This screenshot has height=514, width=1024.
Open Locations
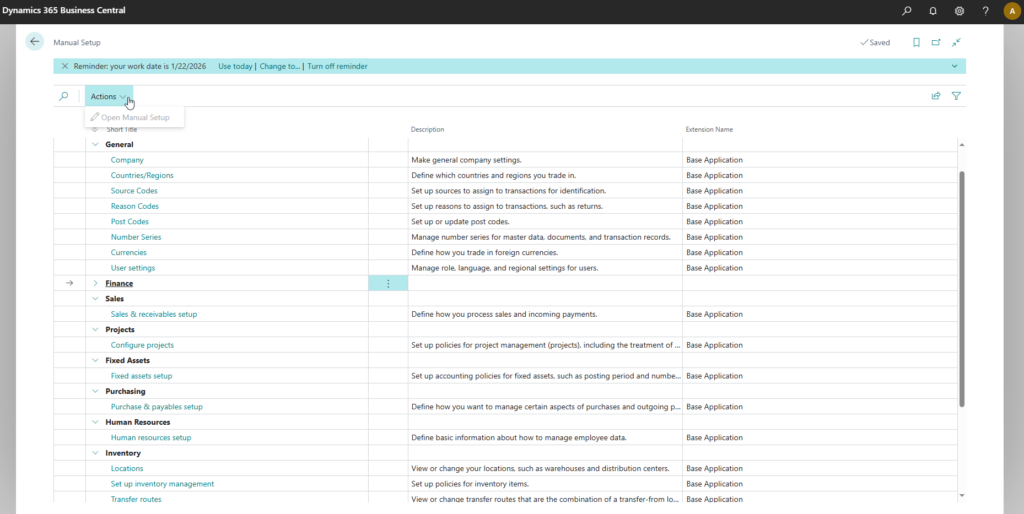(127, 468)
